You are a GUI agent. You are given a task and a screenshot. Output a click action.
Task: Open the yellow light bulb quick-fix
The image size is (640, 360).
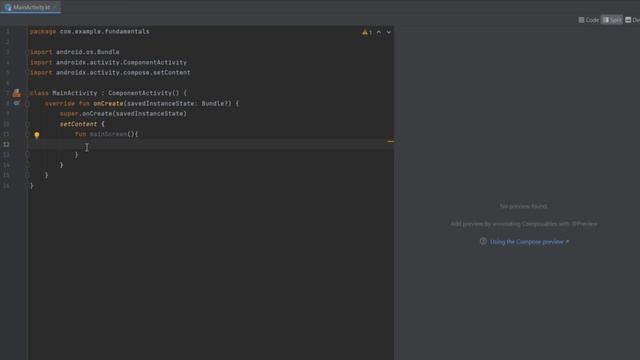click(37, 135)
